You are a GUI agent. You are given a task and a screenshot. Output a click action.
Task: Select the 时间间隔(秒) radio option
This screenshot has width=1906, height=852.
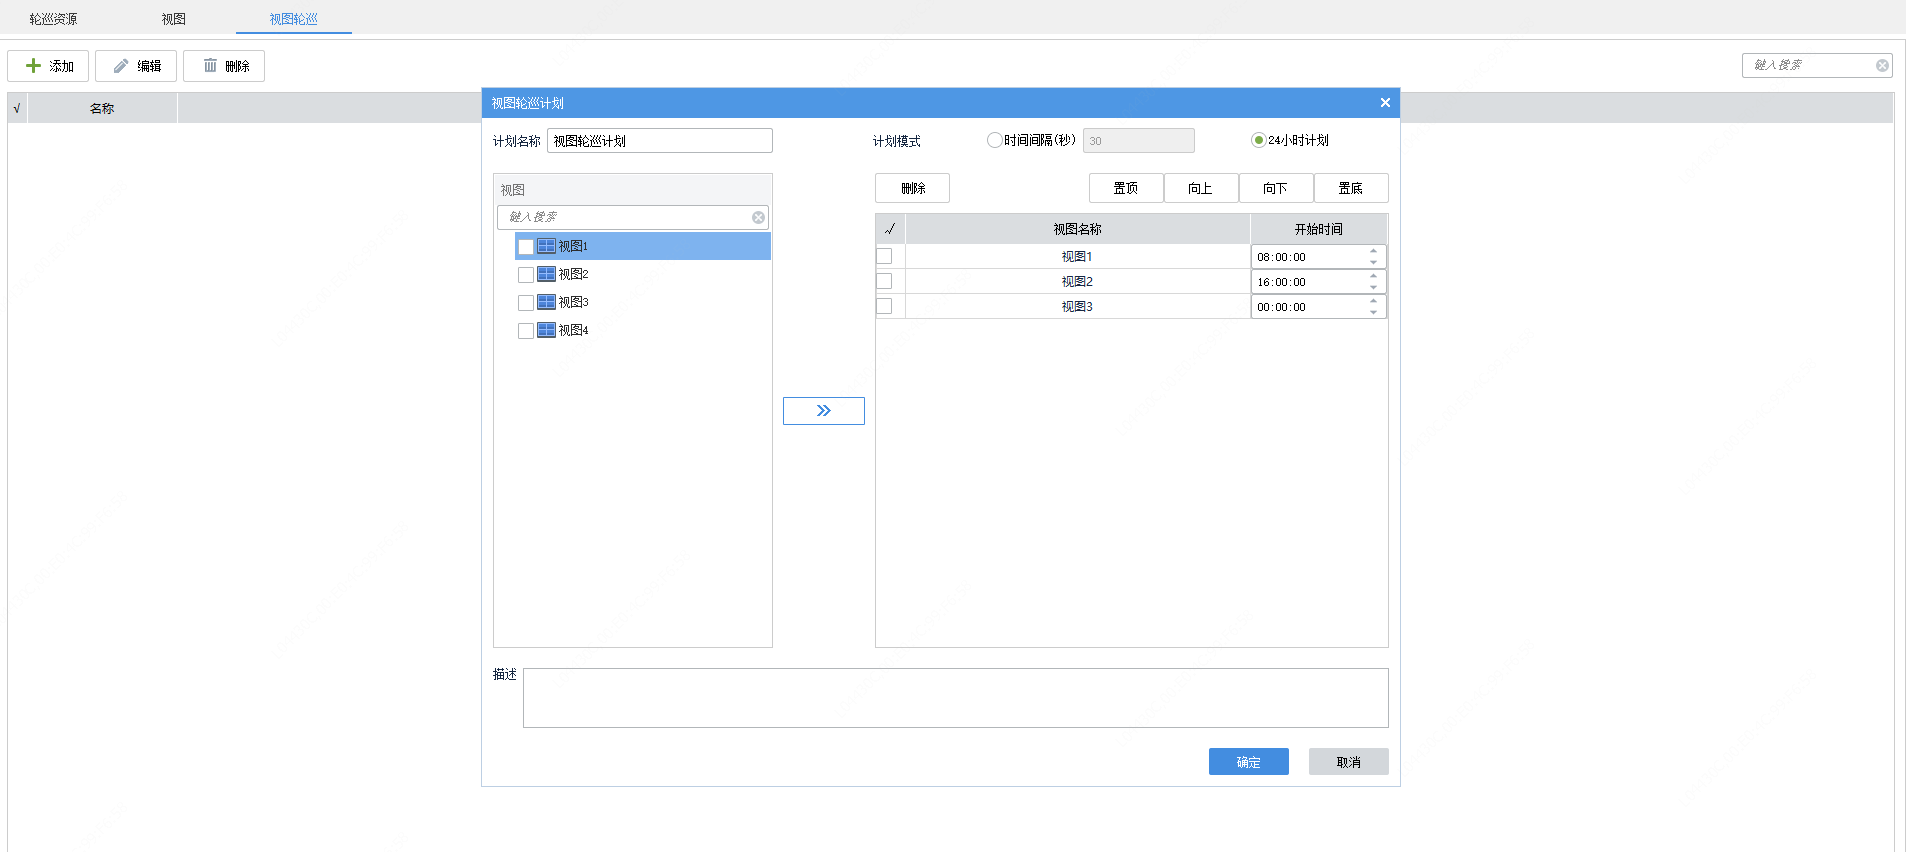click(994, 140)
